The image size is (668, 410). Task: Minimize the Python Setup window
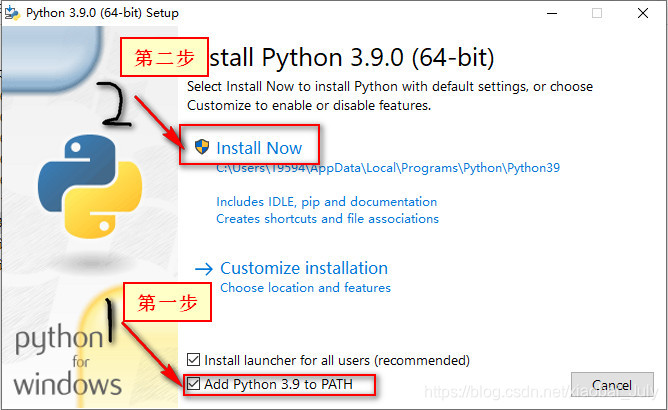552,13
